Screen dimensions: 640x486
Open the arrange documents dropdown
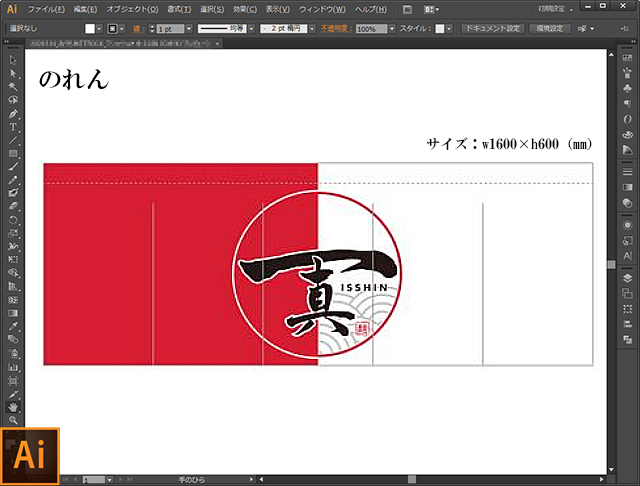click(x=431, y=9)
